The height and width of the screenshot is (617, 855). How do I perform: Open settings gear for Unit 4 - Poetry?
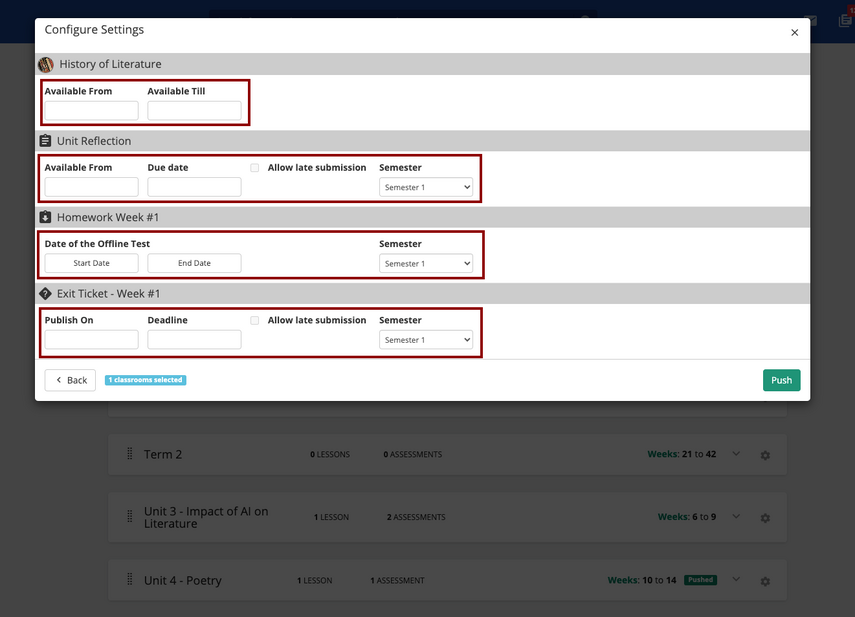765,581
